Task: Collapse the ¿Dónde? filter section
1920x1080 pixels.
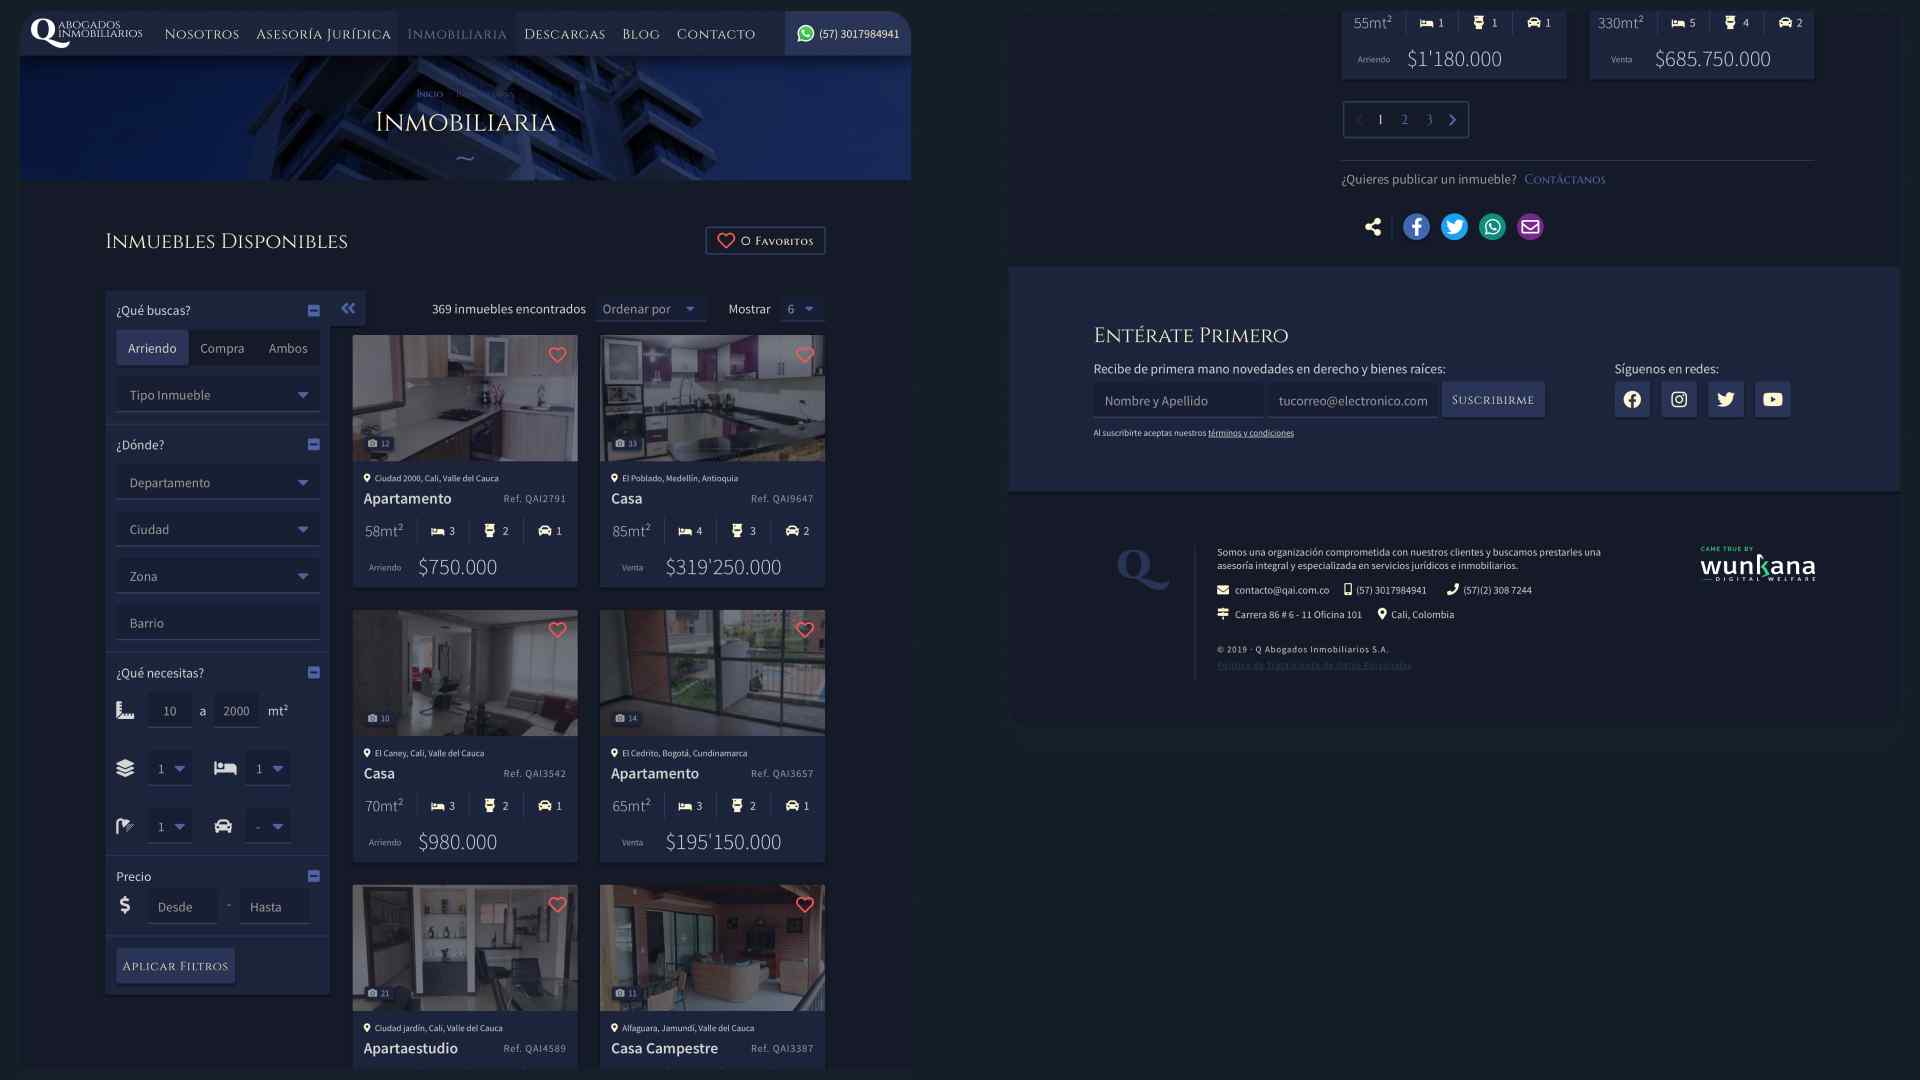Action: click(314, 445)
